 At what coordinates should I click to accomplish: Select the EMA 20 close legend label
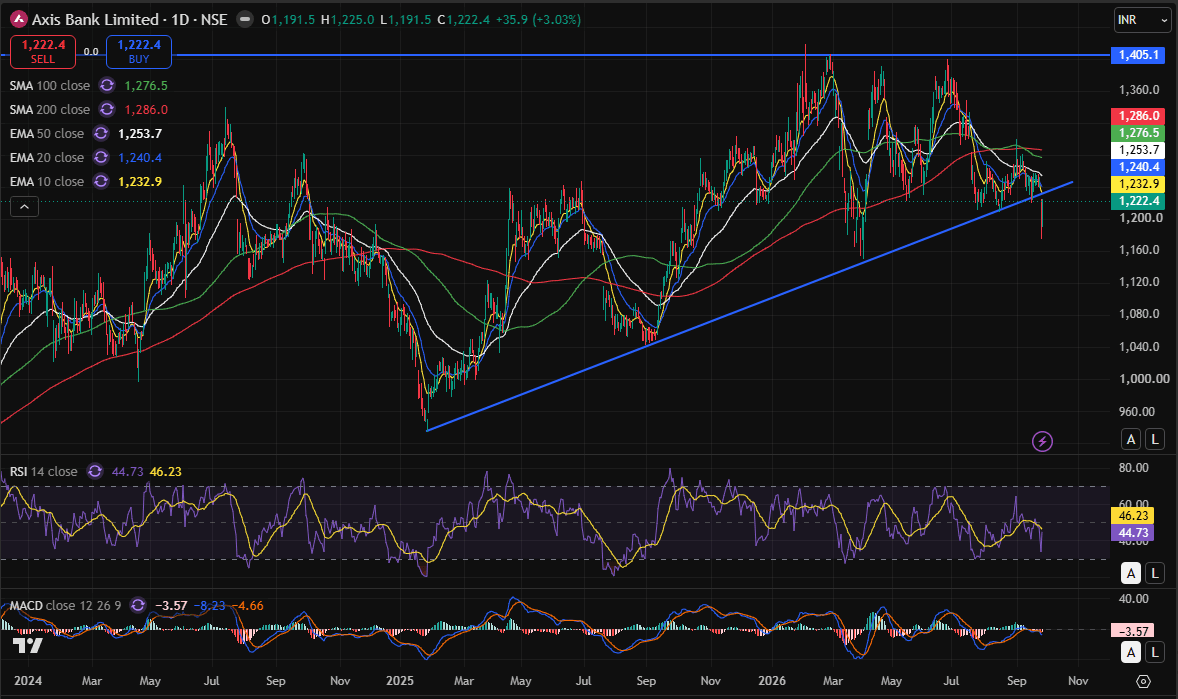[x=47, y=158]
